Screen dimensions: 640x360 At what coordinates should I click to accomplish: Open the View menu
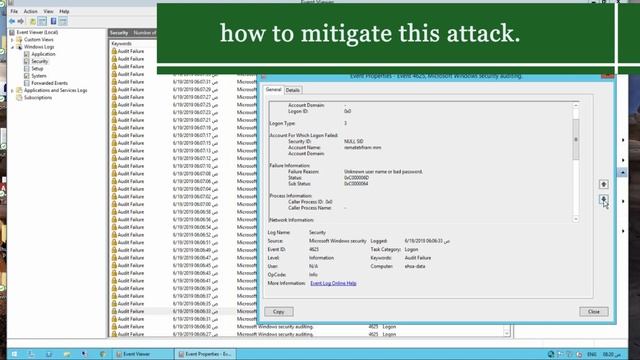coord(48,11)
